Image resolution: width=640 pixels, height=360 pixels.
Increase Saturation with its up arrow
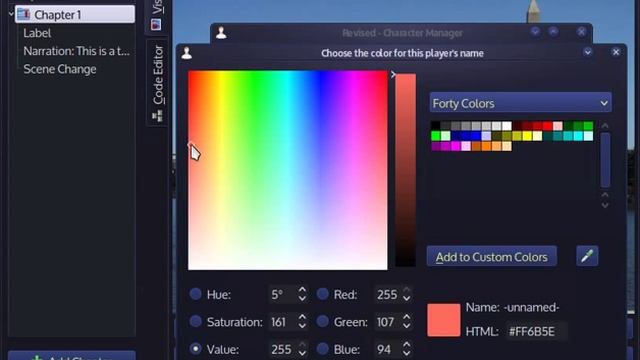click(x=302, y=317)
